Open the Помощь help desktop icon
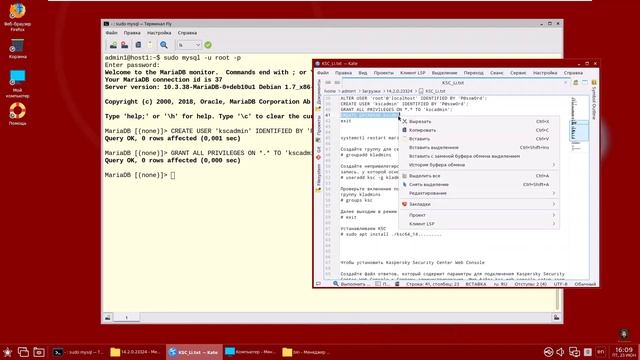640x360 pixels. pos(18,113)
